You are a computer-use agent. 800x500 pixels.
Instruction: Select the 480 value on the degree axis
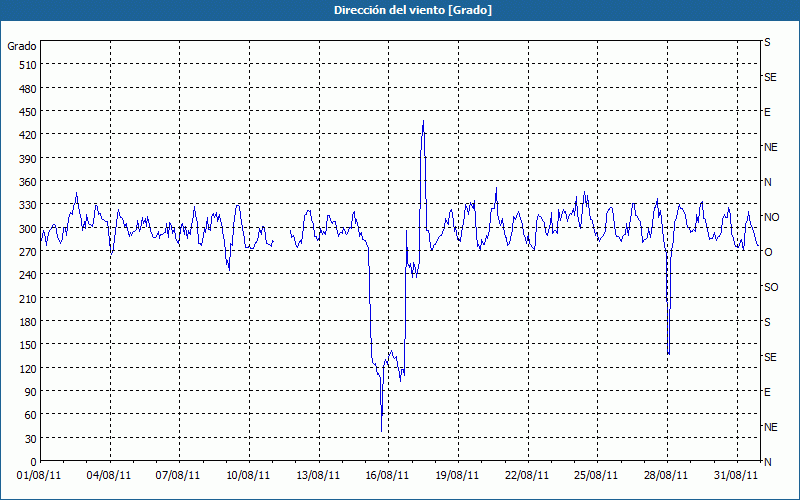[28, 89]
